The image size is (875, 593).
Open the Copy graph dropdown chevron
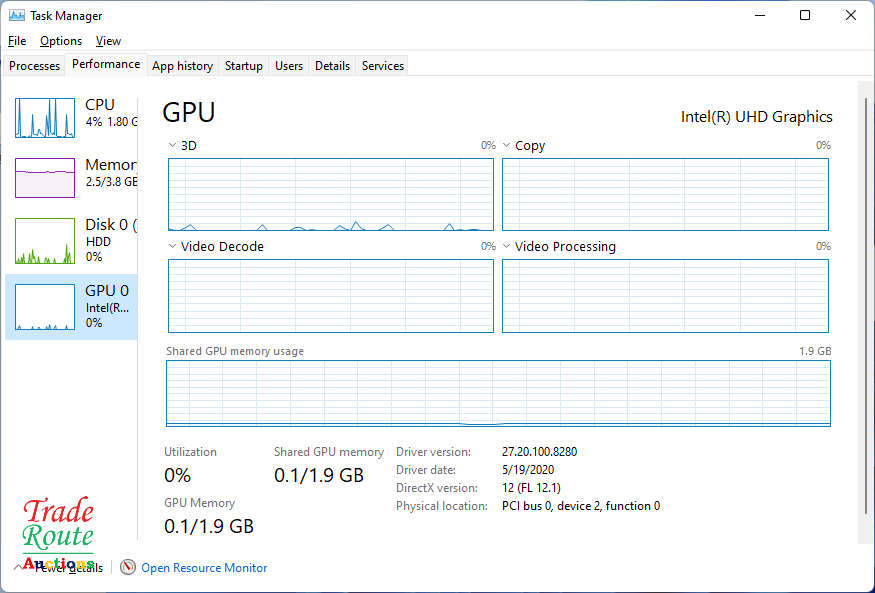pos(506,146)
